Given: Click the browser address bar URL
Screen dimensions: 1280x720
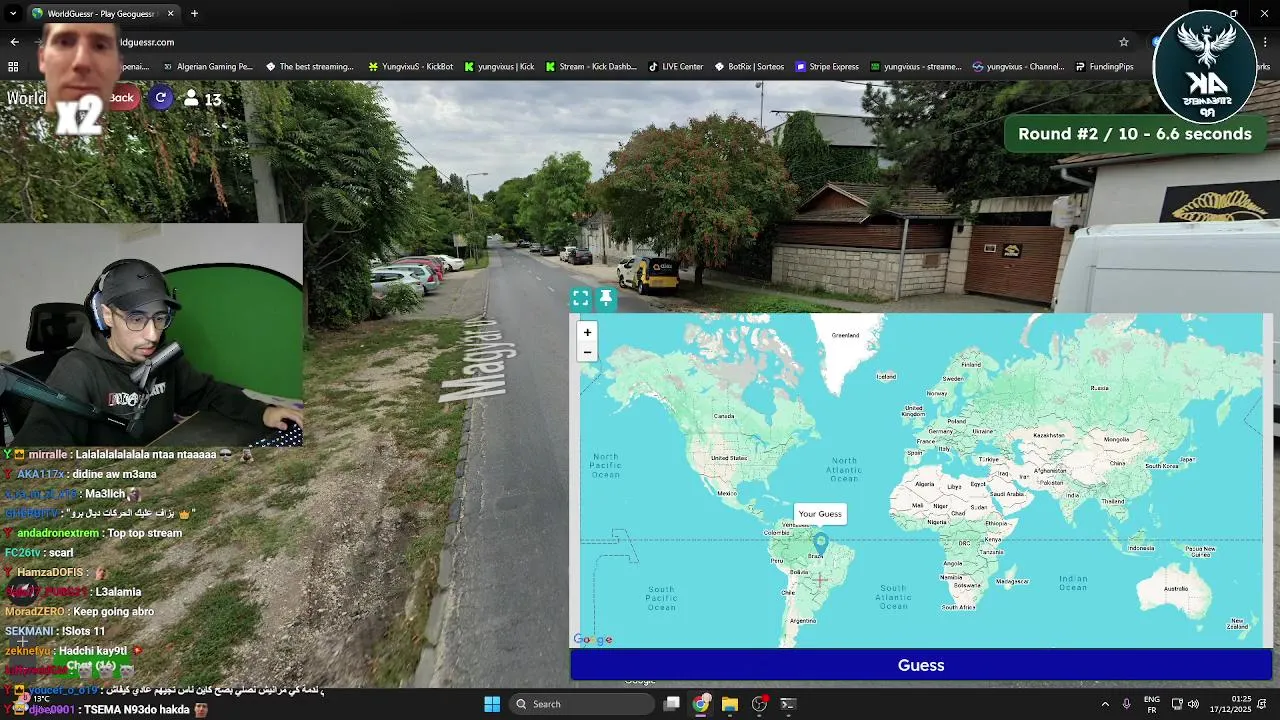Looking at the screenshot, I should 146,42.
